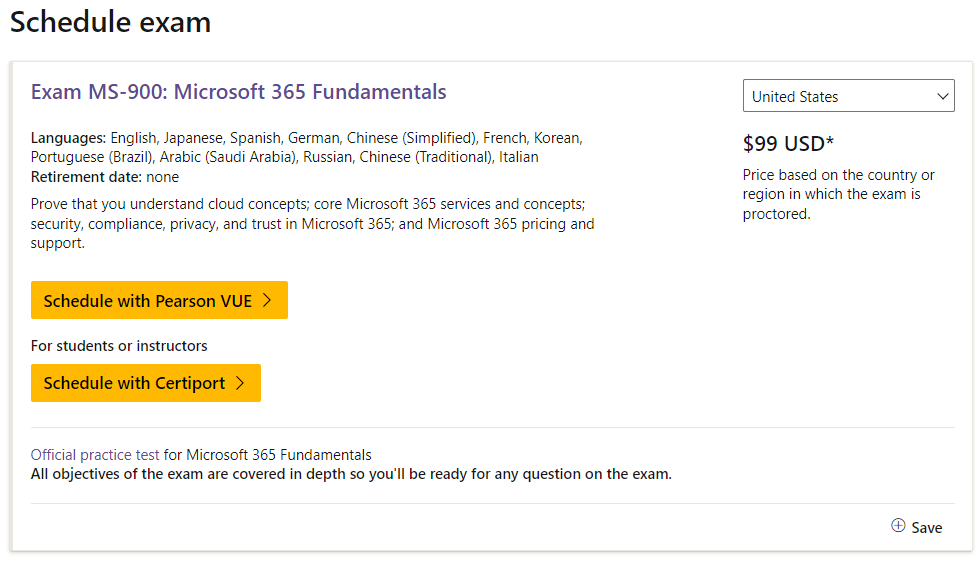Click the chevron icon on Pearson VUE button
The image size is (978, 563).
tap(267, 301)
